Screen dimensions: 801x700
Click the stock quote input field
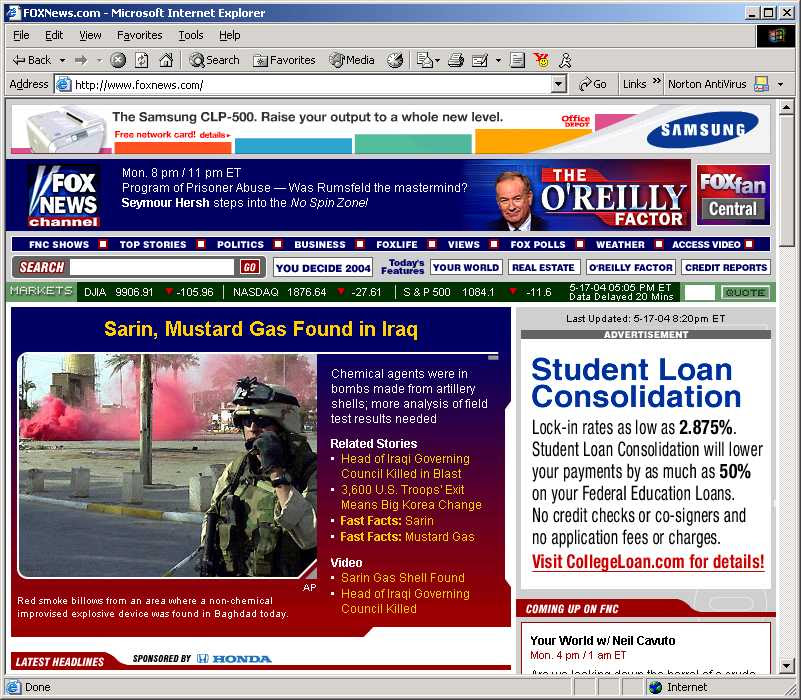pyautogui.click(x=699, y=293)
